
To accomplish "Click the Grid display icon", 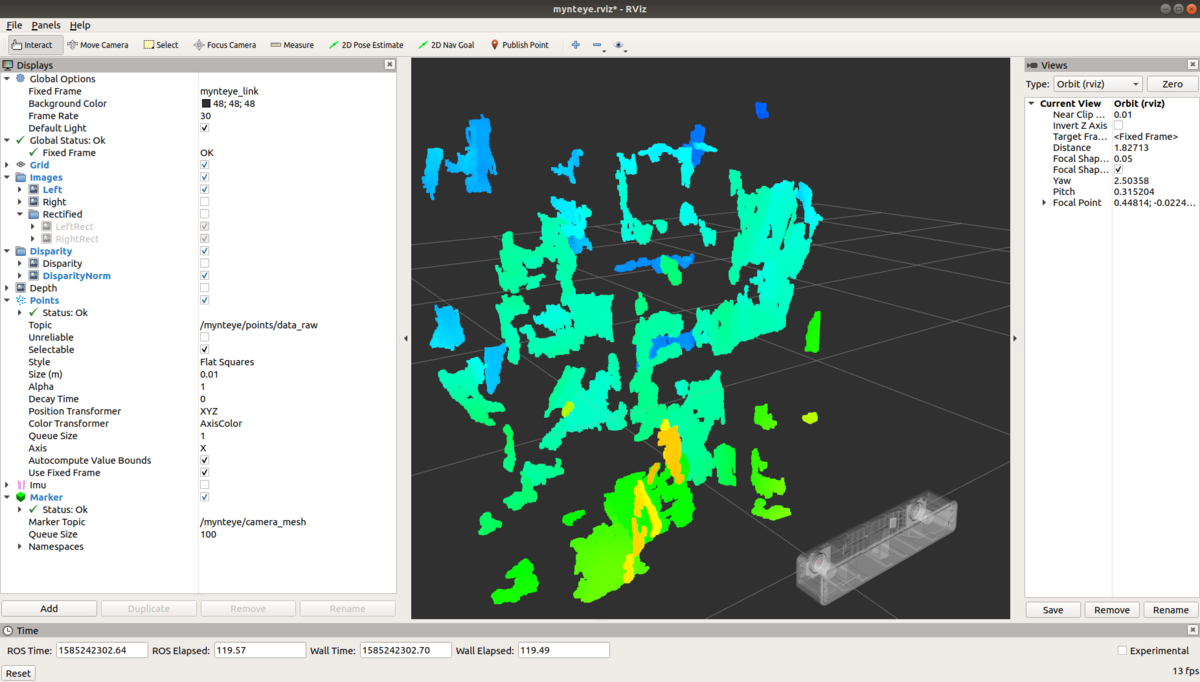I will coord(20,165).
